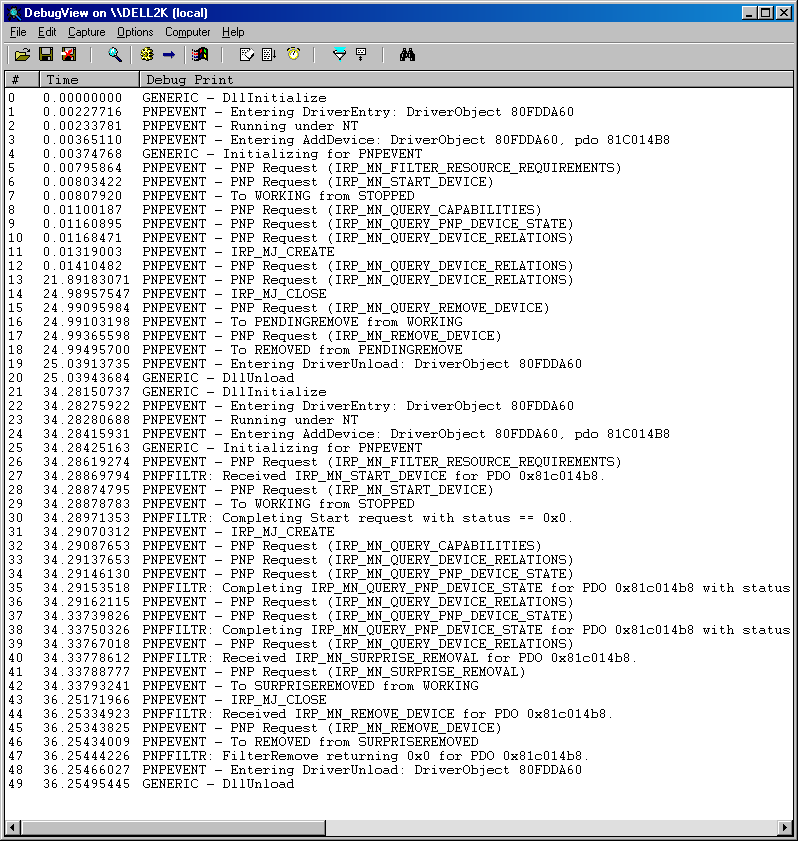Select row 7 To WORKING from STOPPED
This screenshot has width=798, height=841.
399,196
